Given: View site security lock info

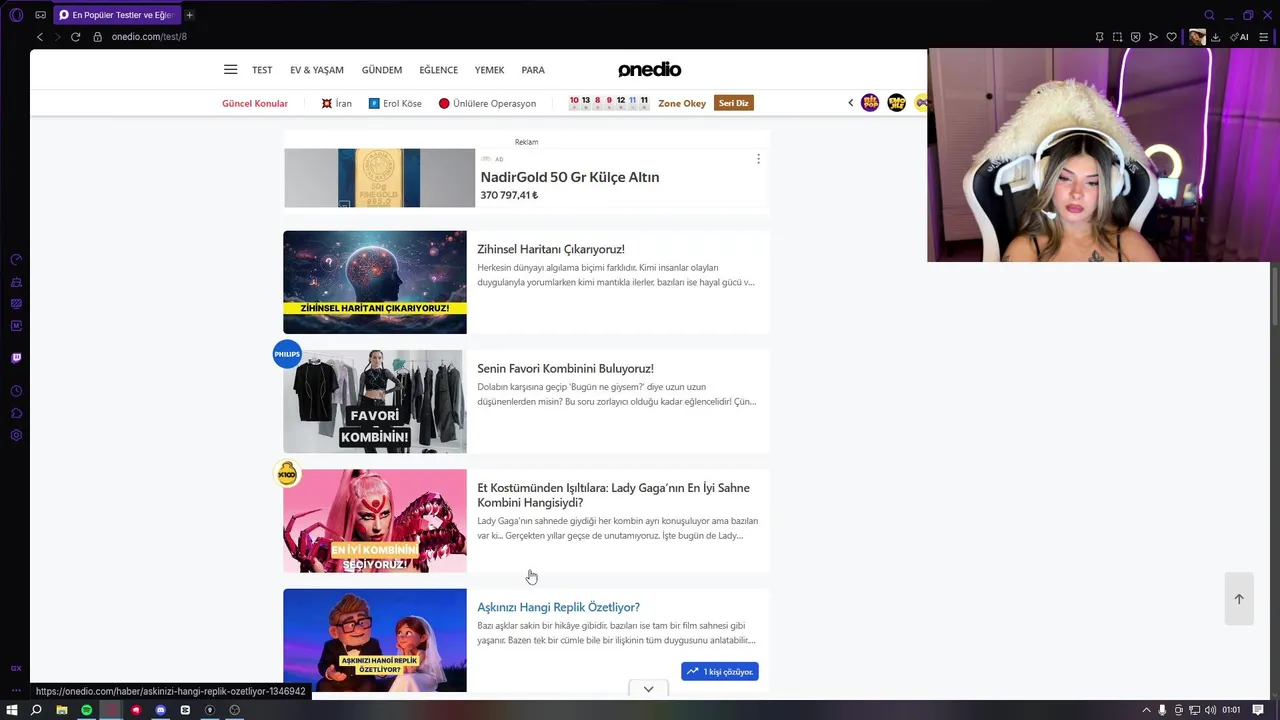Looking at the screenshot, I should (98, 37).
